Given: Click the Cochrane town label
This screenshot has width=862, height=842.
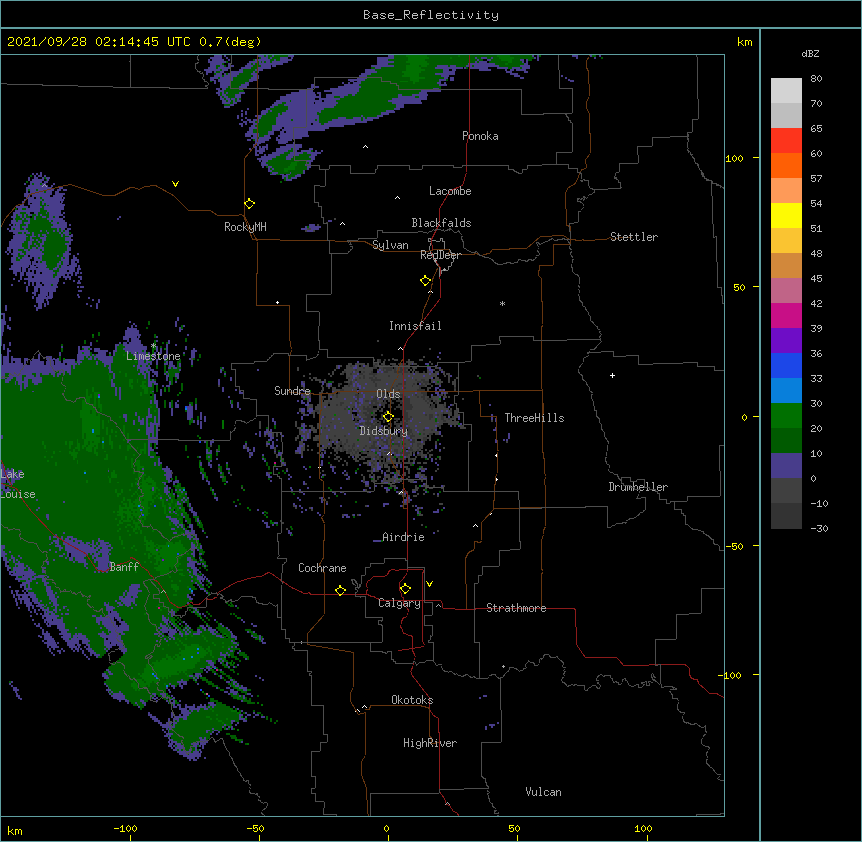Looking at the screenshot, I should click(322, 568).
